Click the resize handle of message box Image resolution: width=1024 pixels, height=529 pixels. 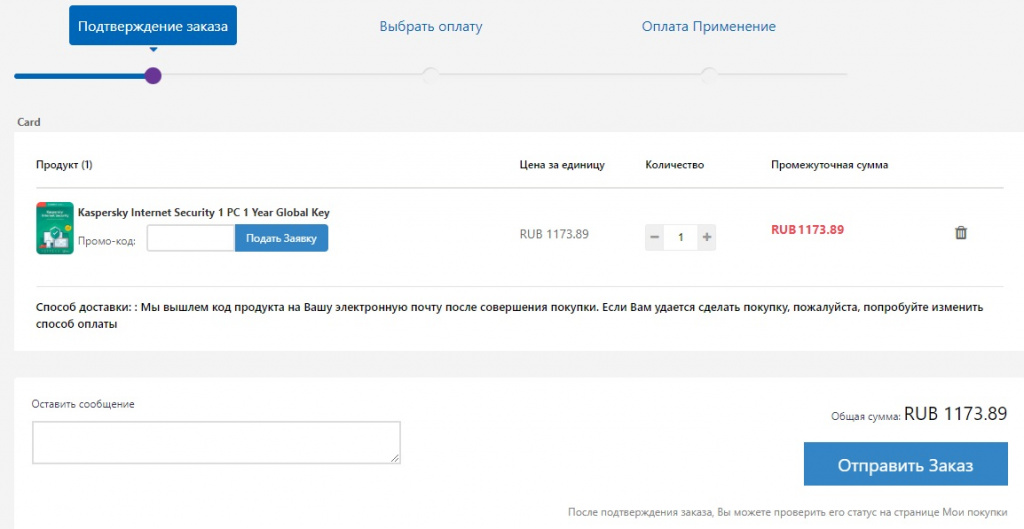tap(395, 458)
